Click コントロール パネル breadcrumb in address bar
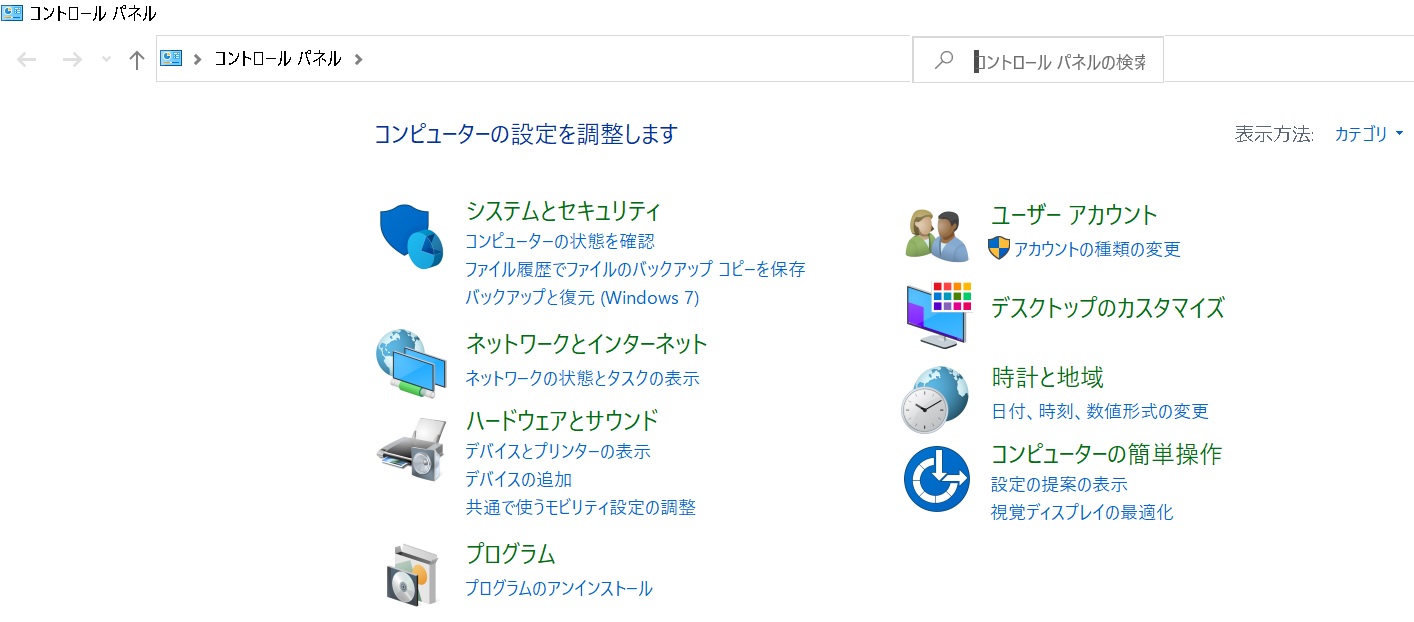The image size is (1414, 622). 278,59
